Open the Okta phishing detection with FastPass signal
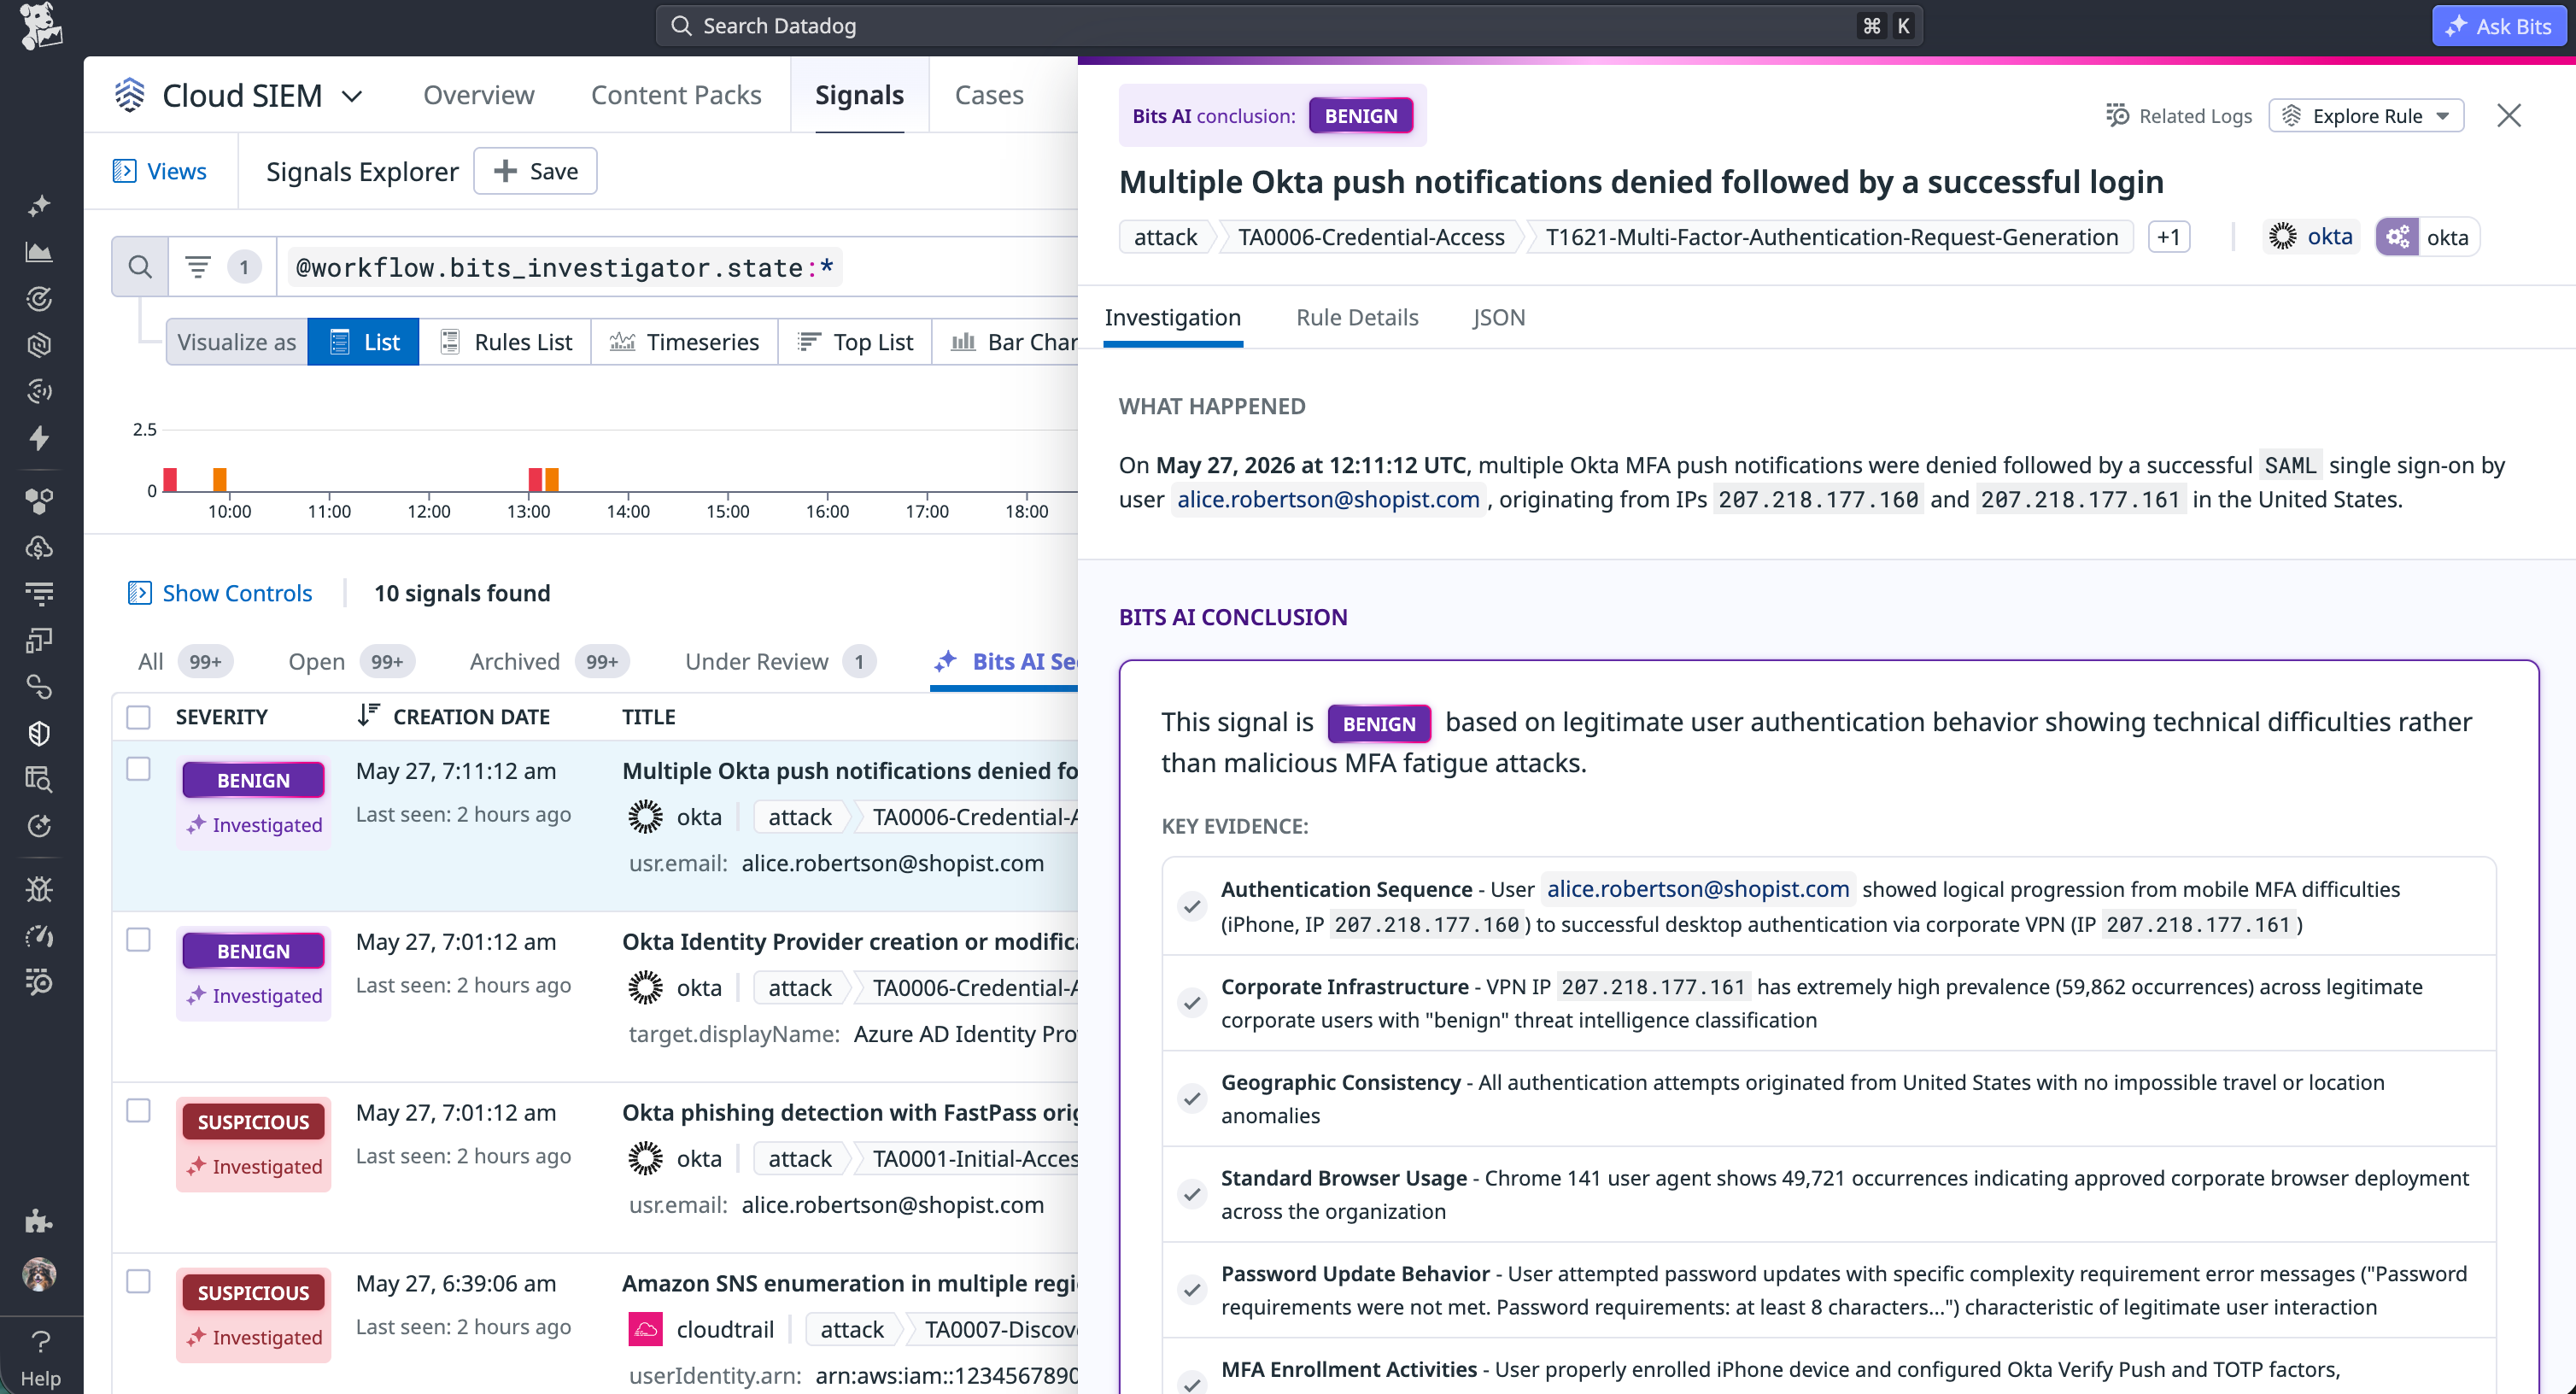 [850, 1112]
